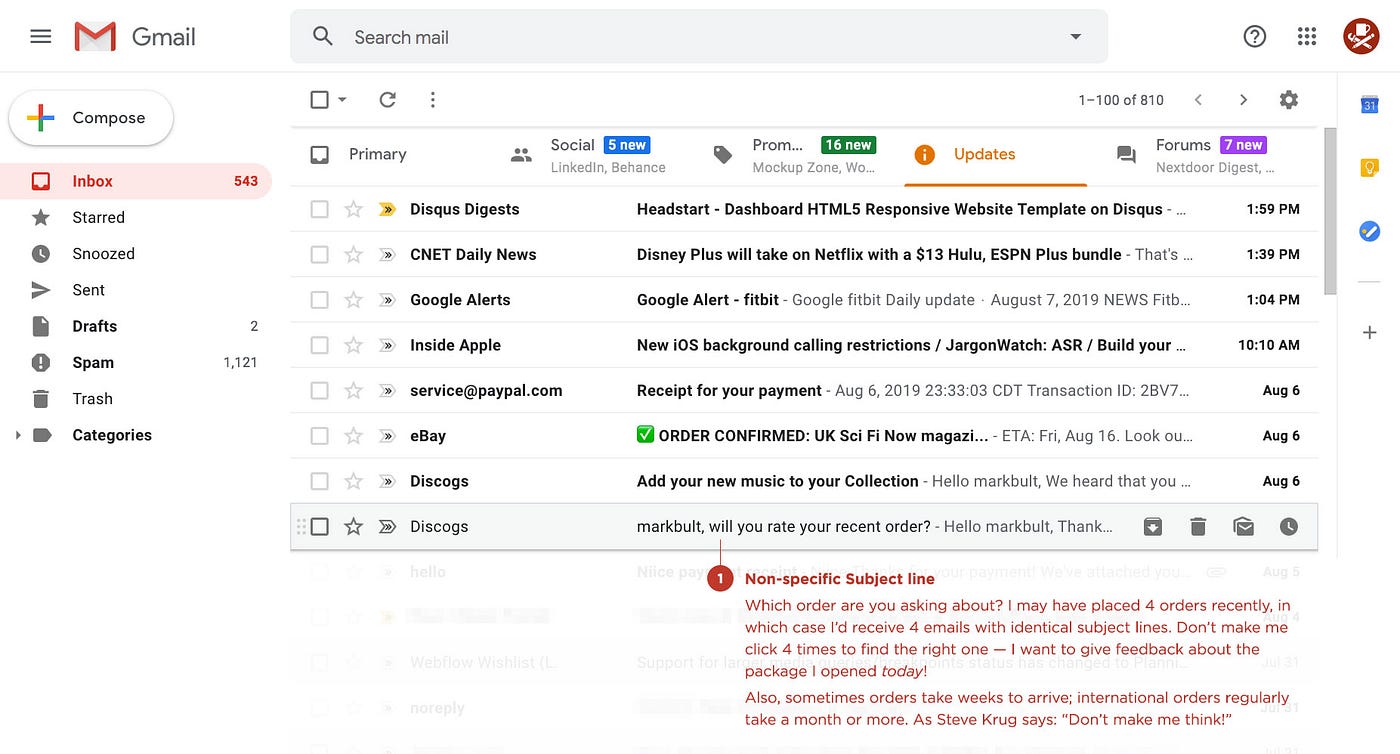Open the Support help icon
Viewport: 1400px width, 754px height.
tap(1254, 37)
